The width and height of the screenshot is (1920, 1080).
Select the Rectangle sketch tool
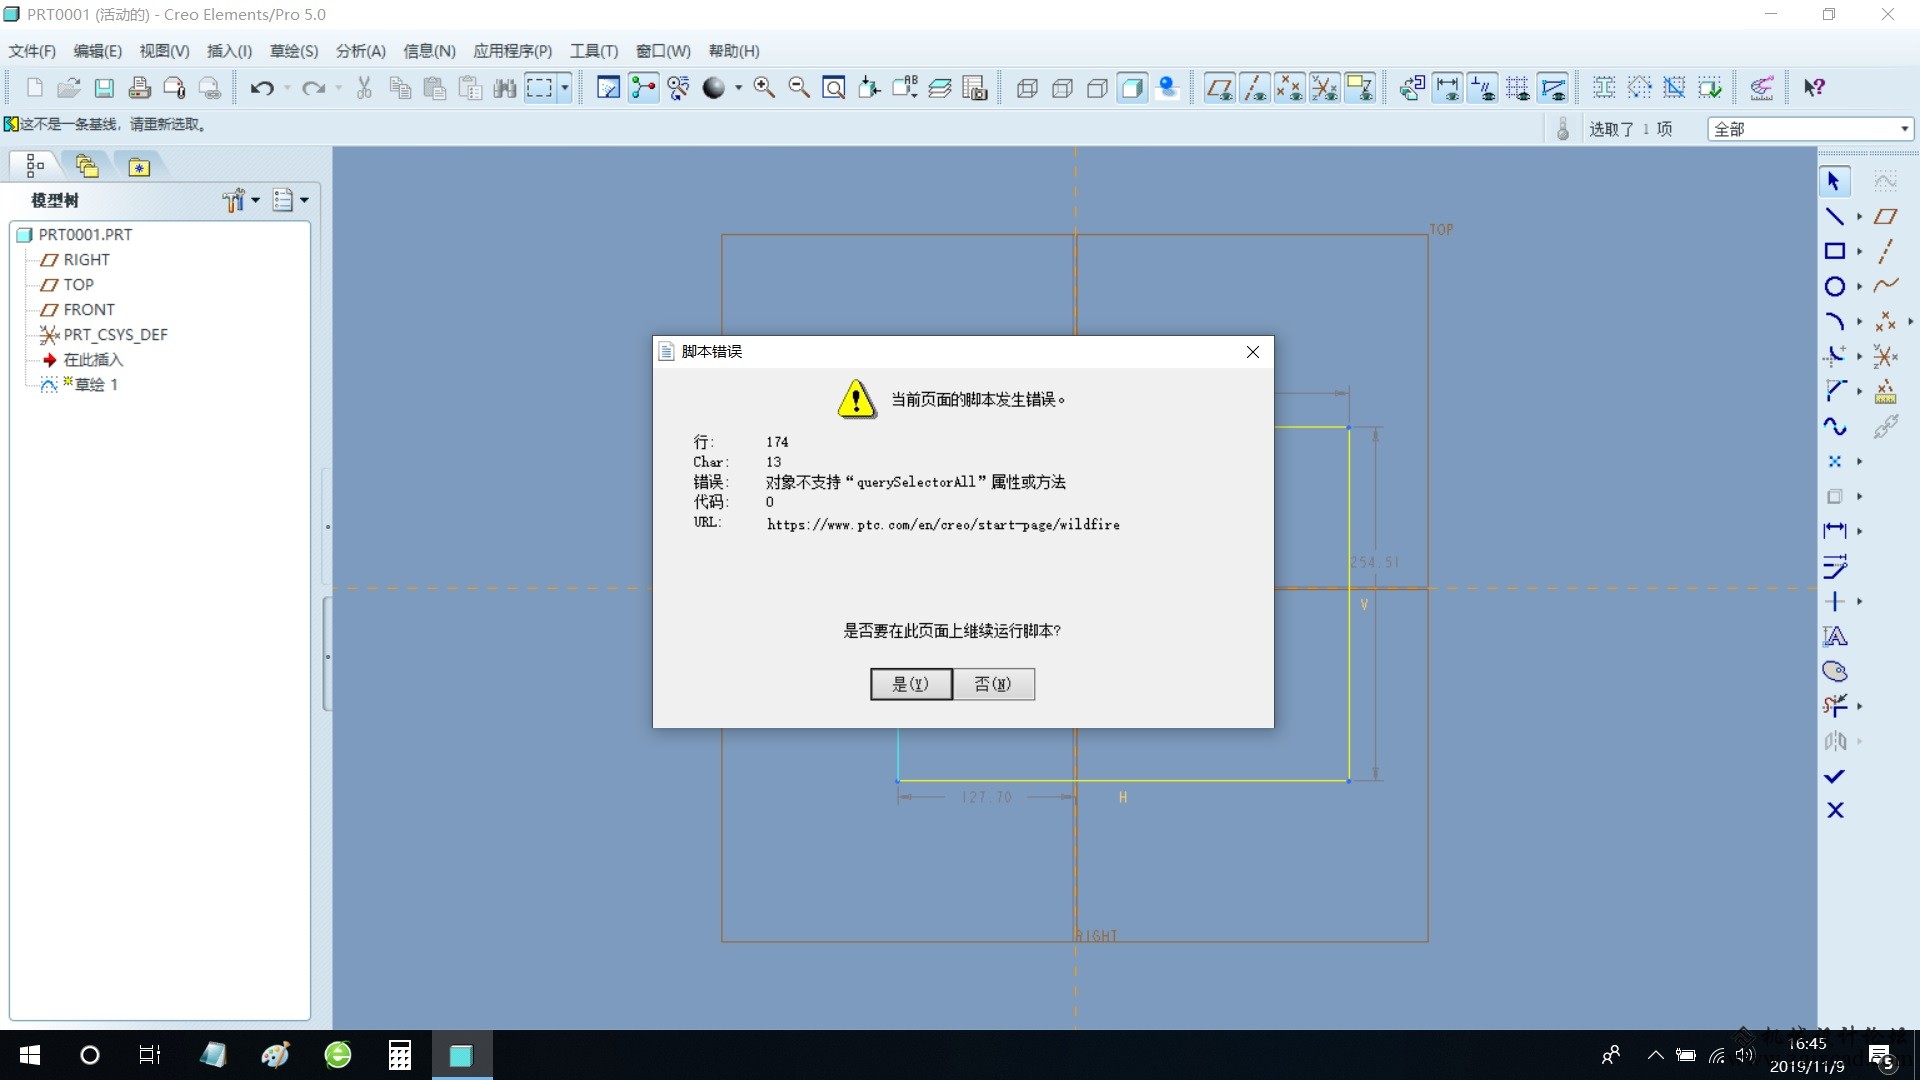pos(1835,252)
